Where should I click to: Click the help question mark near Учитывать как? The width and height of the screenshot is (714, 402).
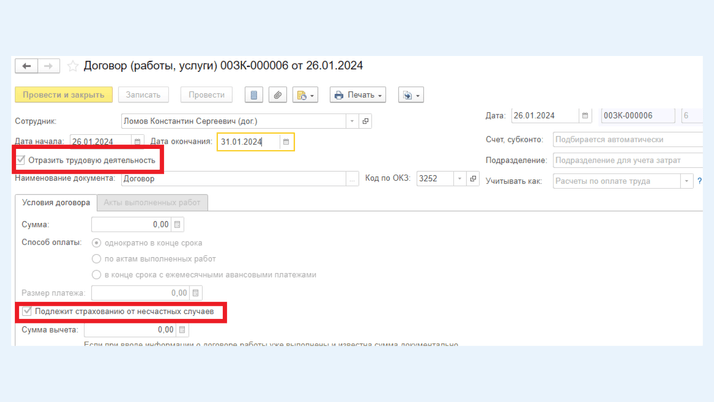pyautogui.click(x=699, y=181)
